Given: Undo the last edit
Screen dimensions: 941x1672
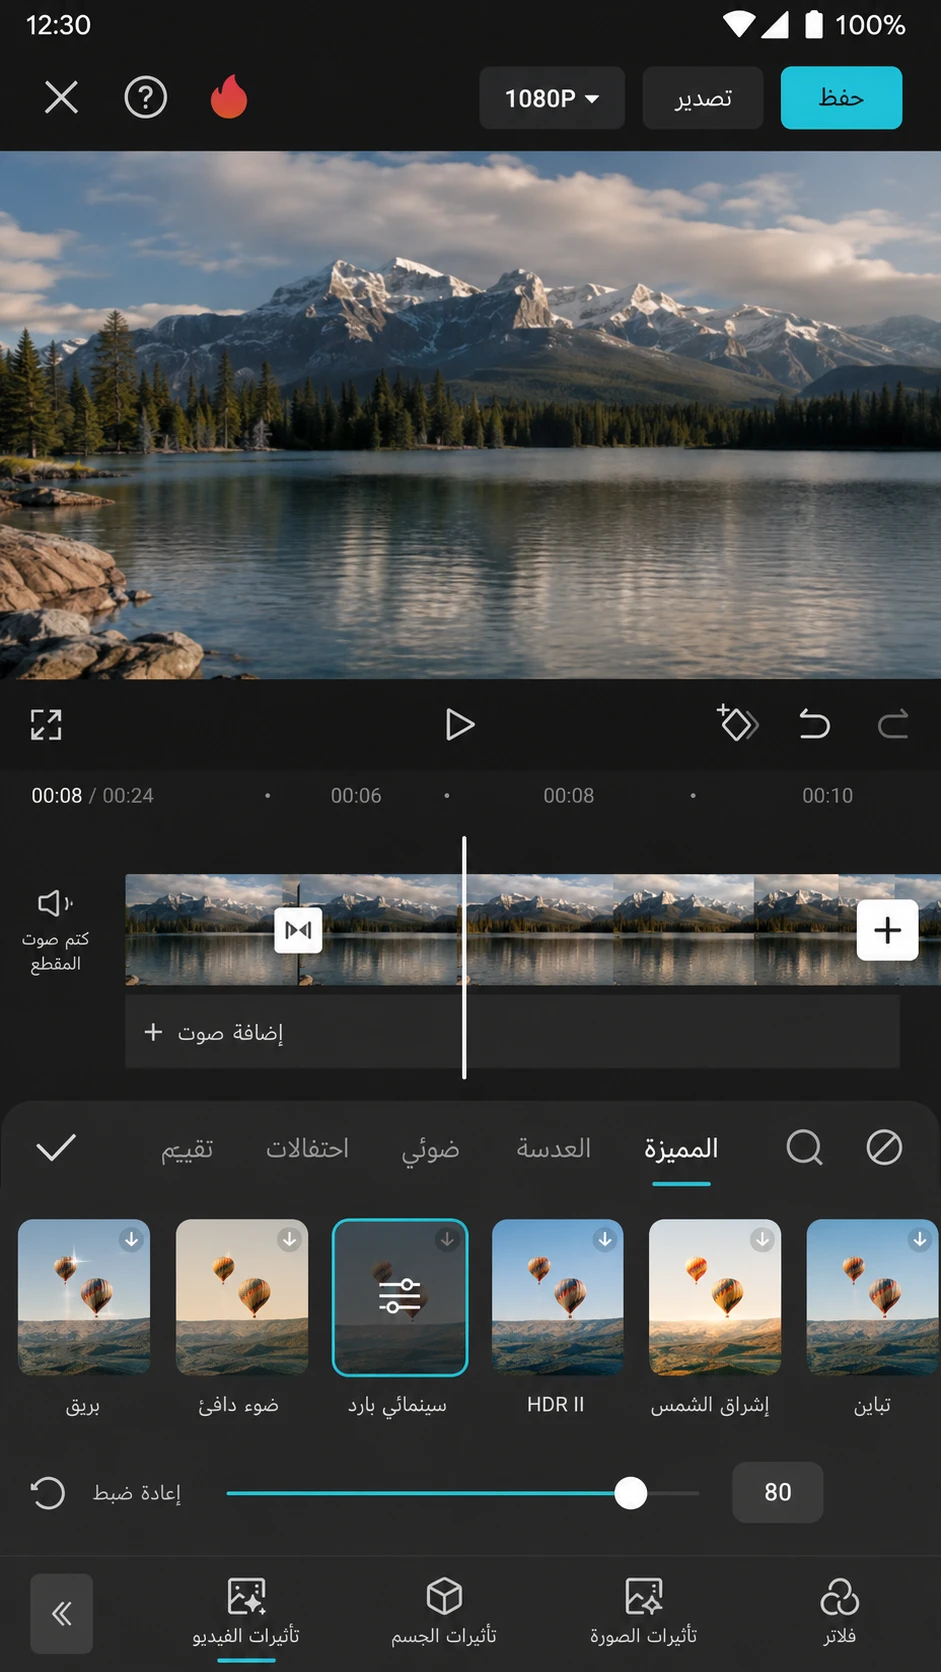Looking at the screenshot, I should click(x=815, y=723).
